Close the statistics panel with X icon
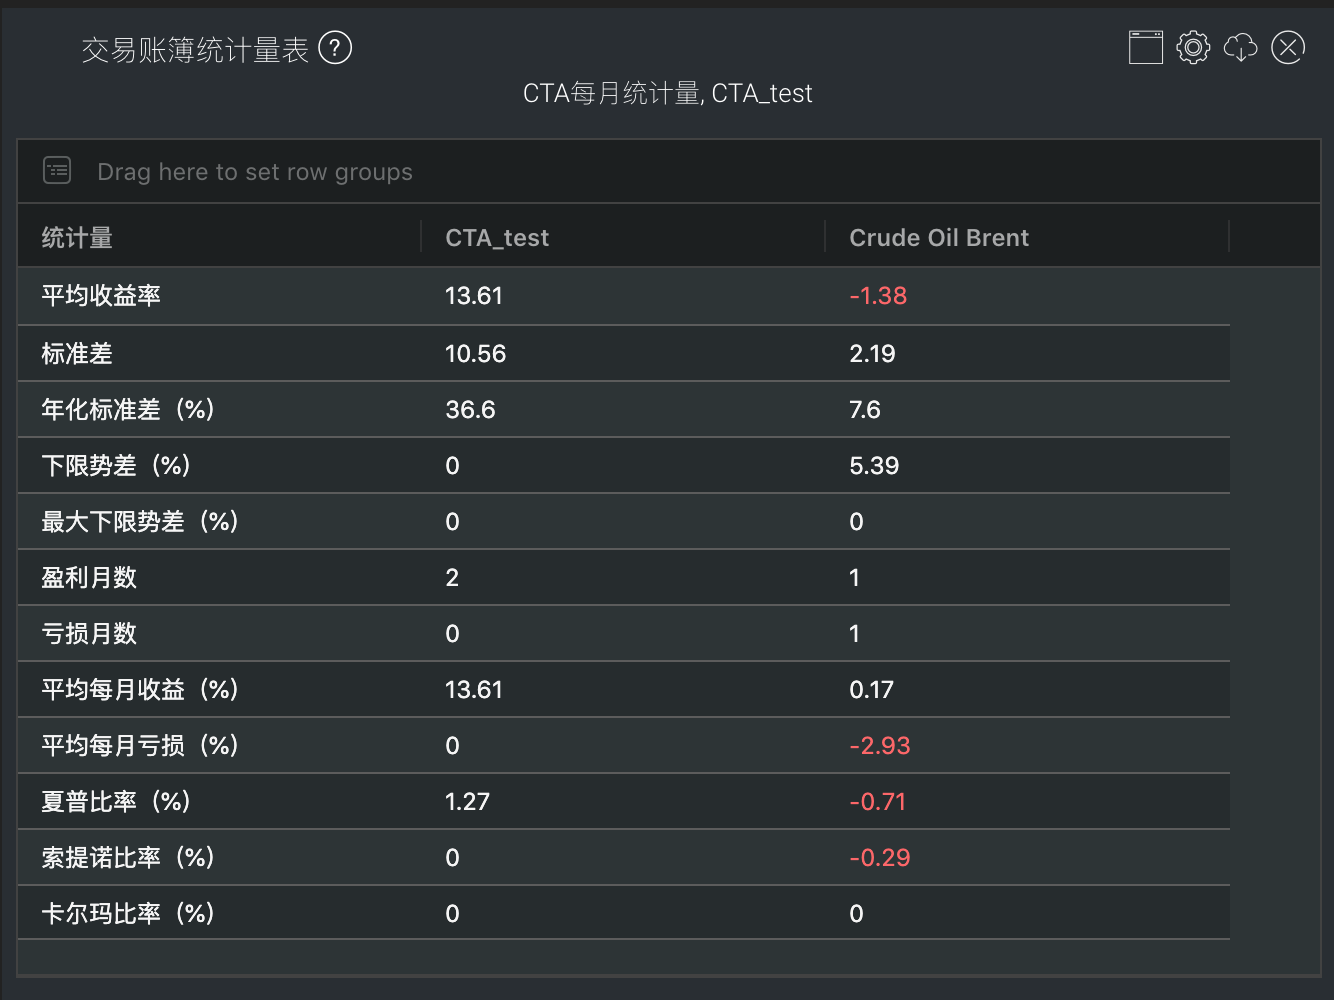 tap(1288, 47)
